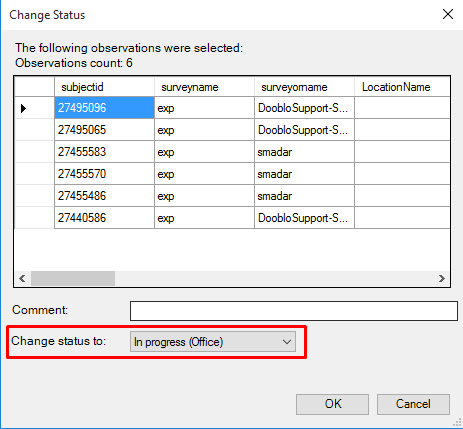This screenshot has width=463, height=429.
Task: Click the smadar surveyor cell for 27455486
Action: coord(304,196)
